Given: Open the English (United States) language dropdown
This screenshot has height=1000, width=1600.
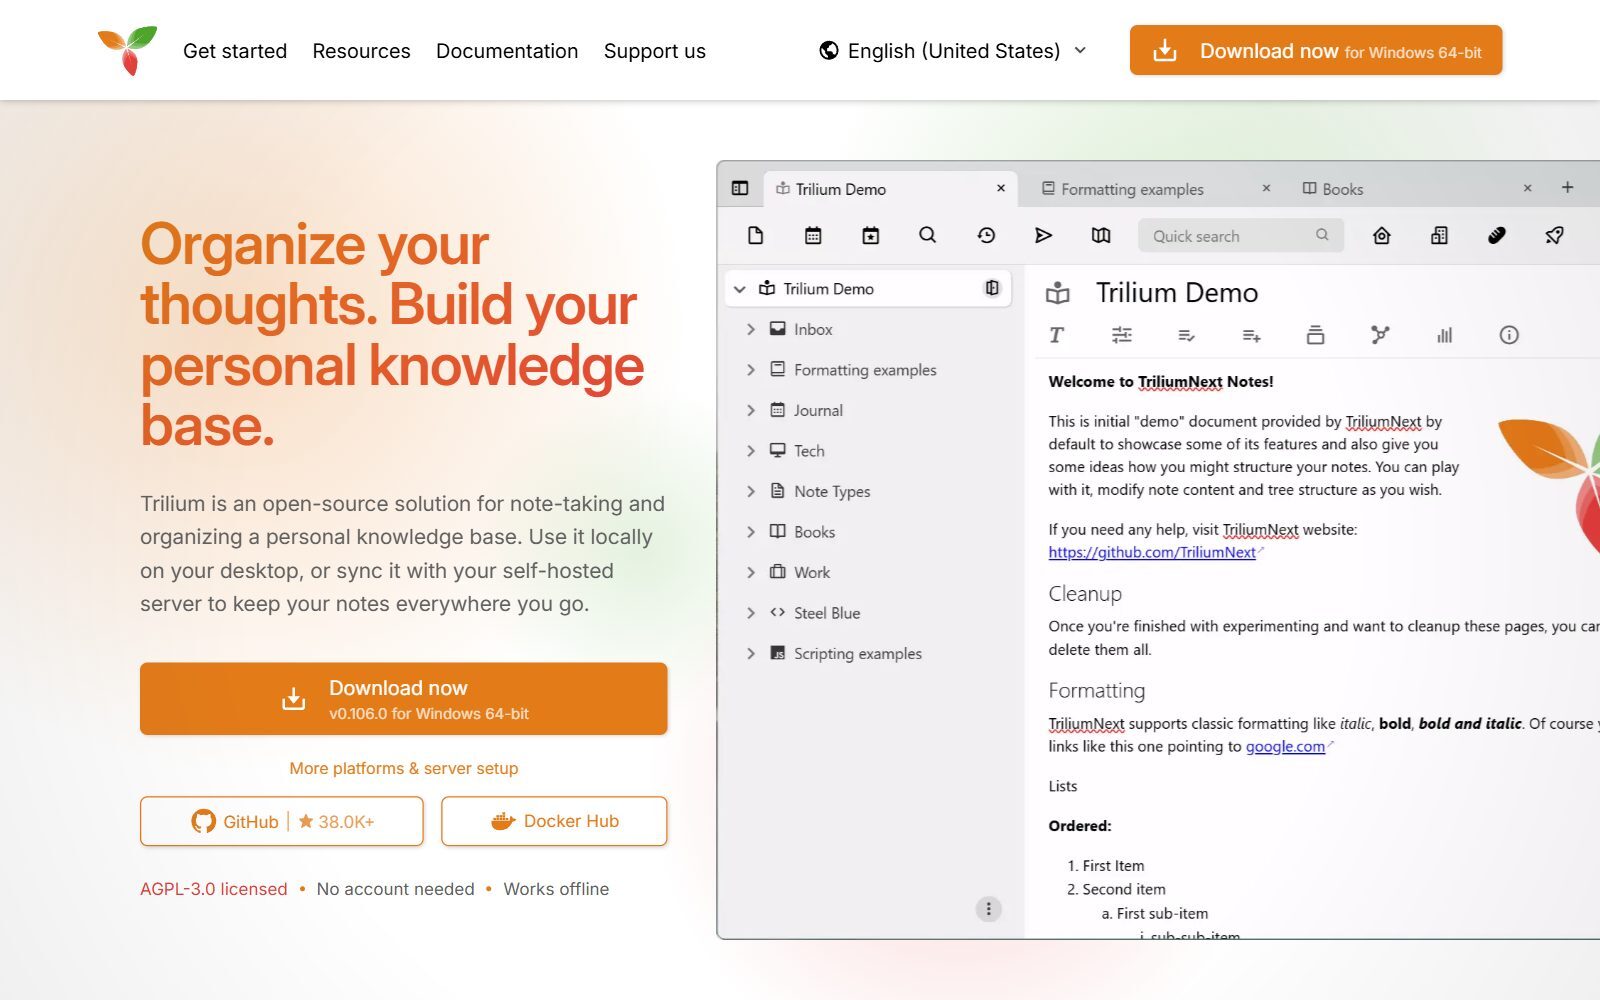Looking at the screenshot, I should [953, 50].
